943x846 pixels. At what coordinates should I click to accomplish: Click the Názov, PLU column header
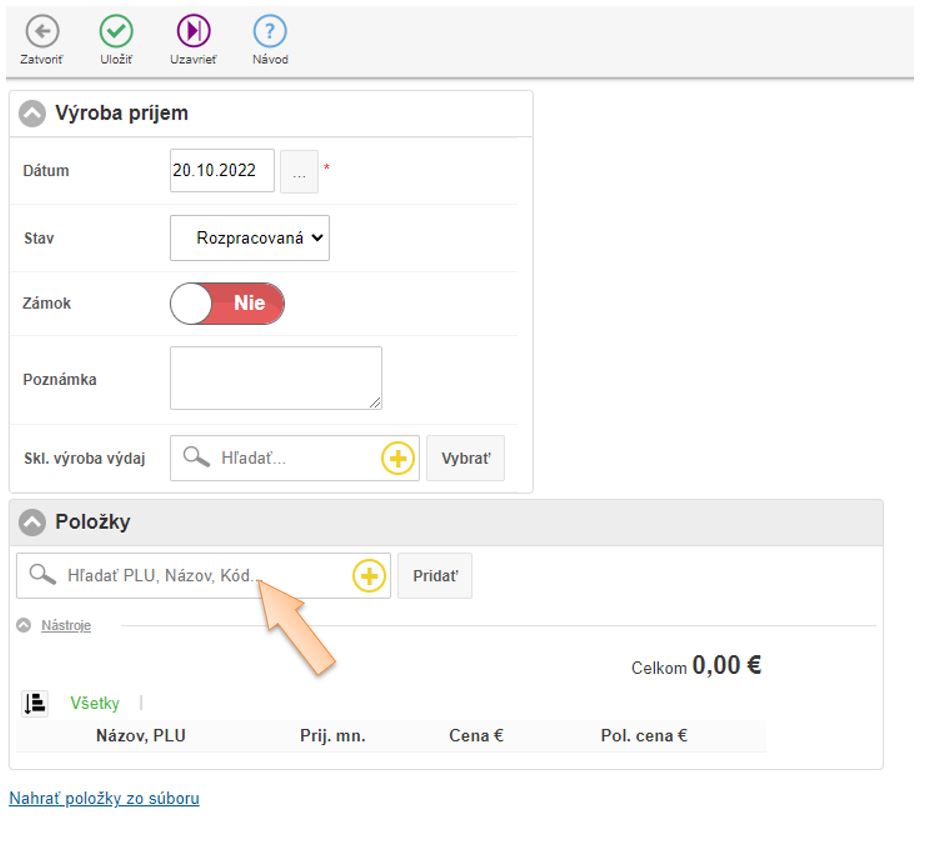coord(140,736)
